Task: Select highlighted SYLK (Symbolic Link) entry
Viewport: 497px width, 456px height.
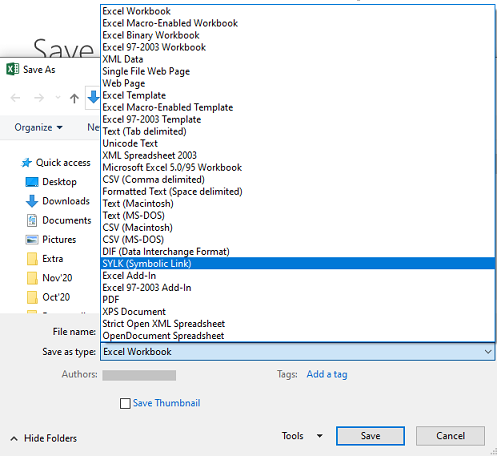Action: (x=298, y=263)
